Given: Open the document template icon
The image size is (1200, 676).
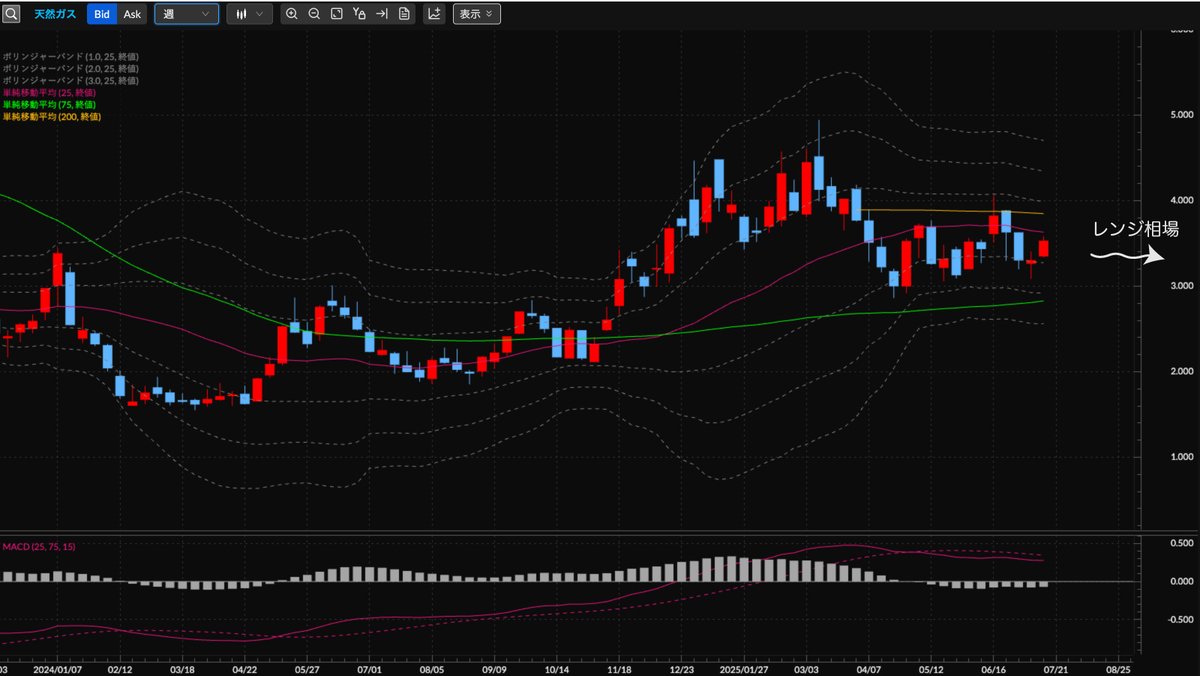Looking at the screenshot, I should click(x=404, y=14).
